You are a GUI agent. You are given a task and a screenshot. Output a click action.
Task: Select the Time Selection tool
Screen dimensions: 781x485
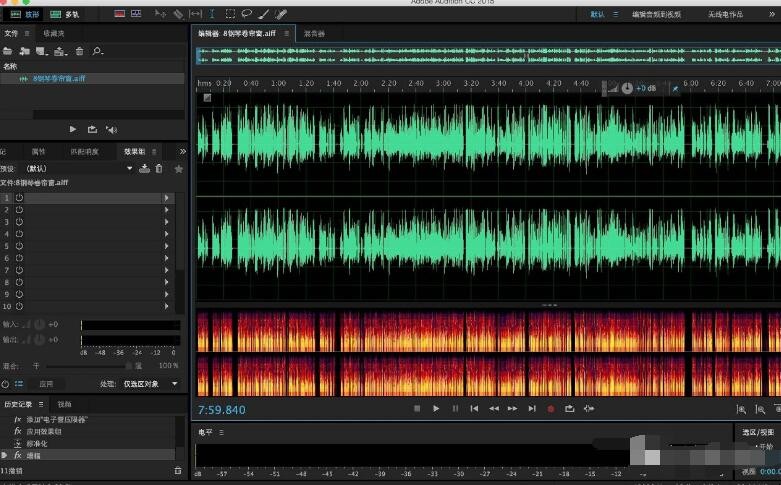pos(212,14)
